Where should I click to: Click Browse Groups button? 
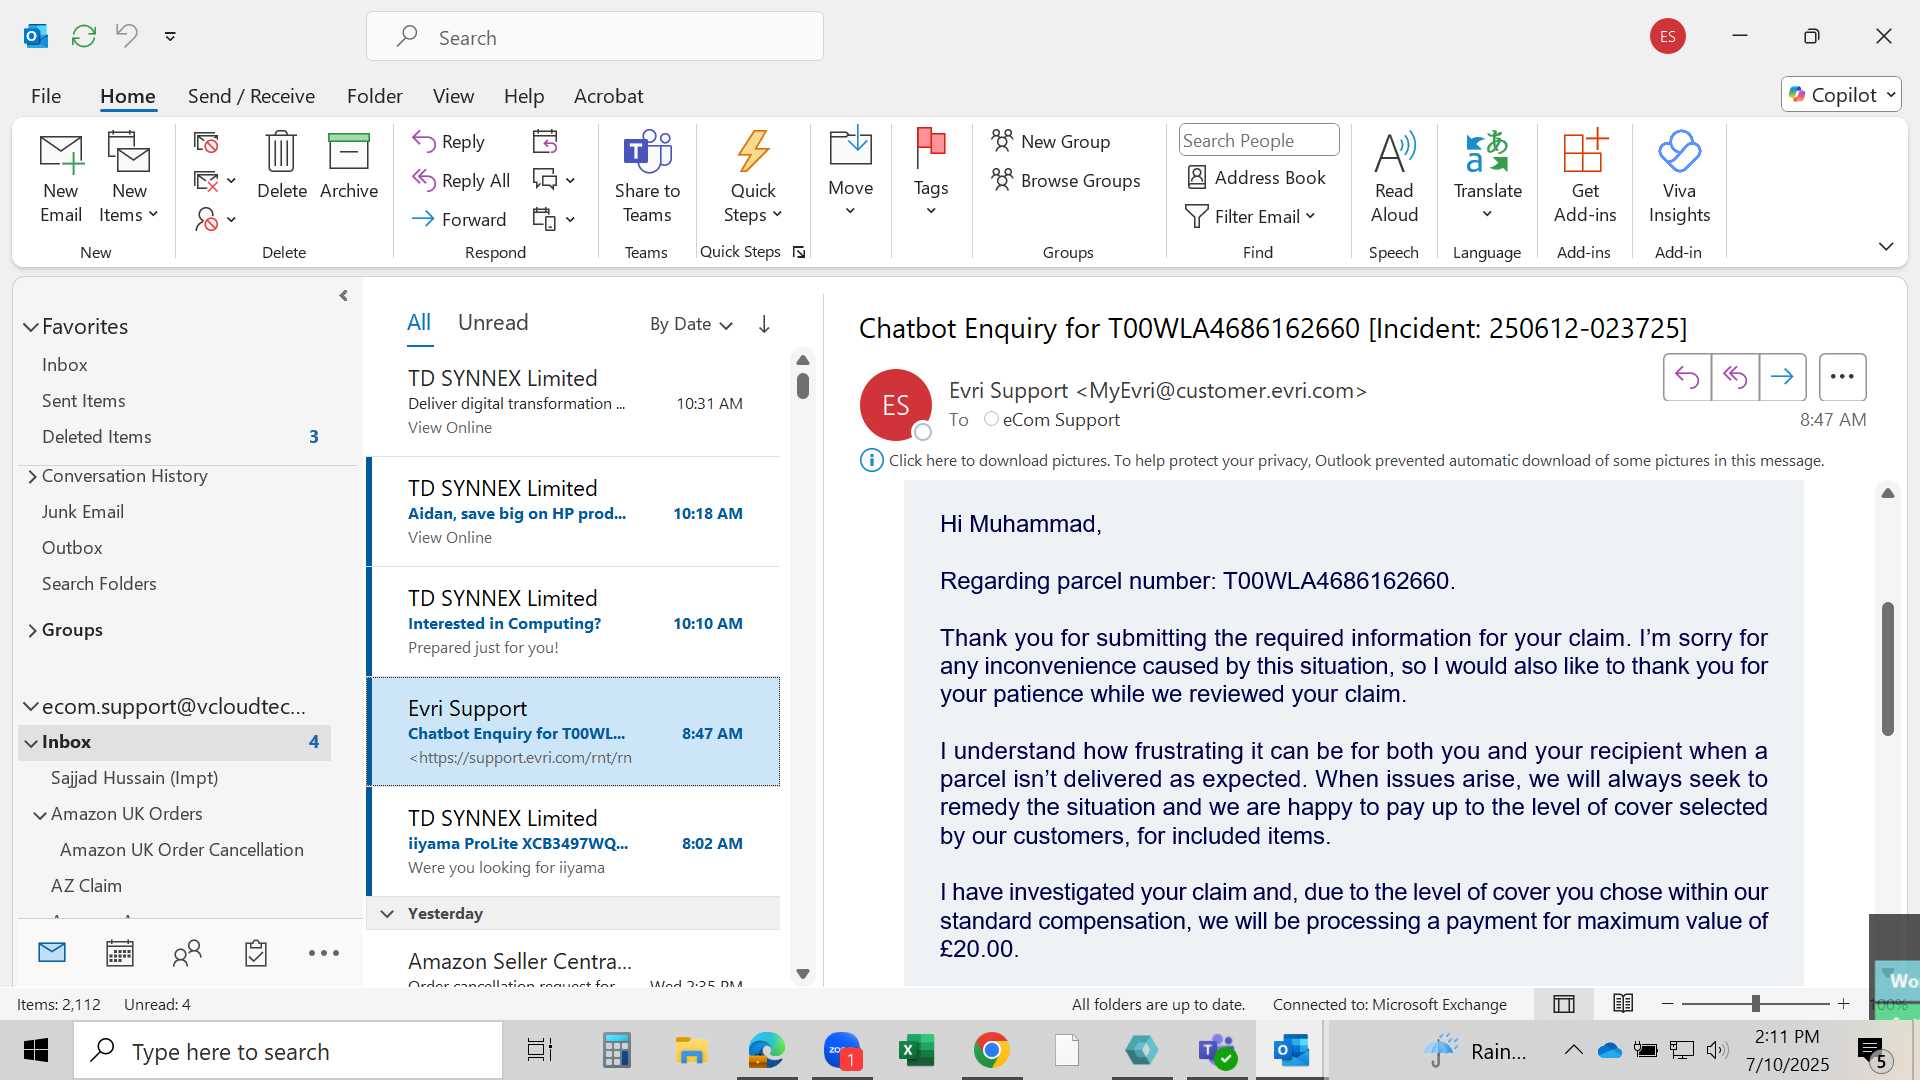pos(1066,180)
